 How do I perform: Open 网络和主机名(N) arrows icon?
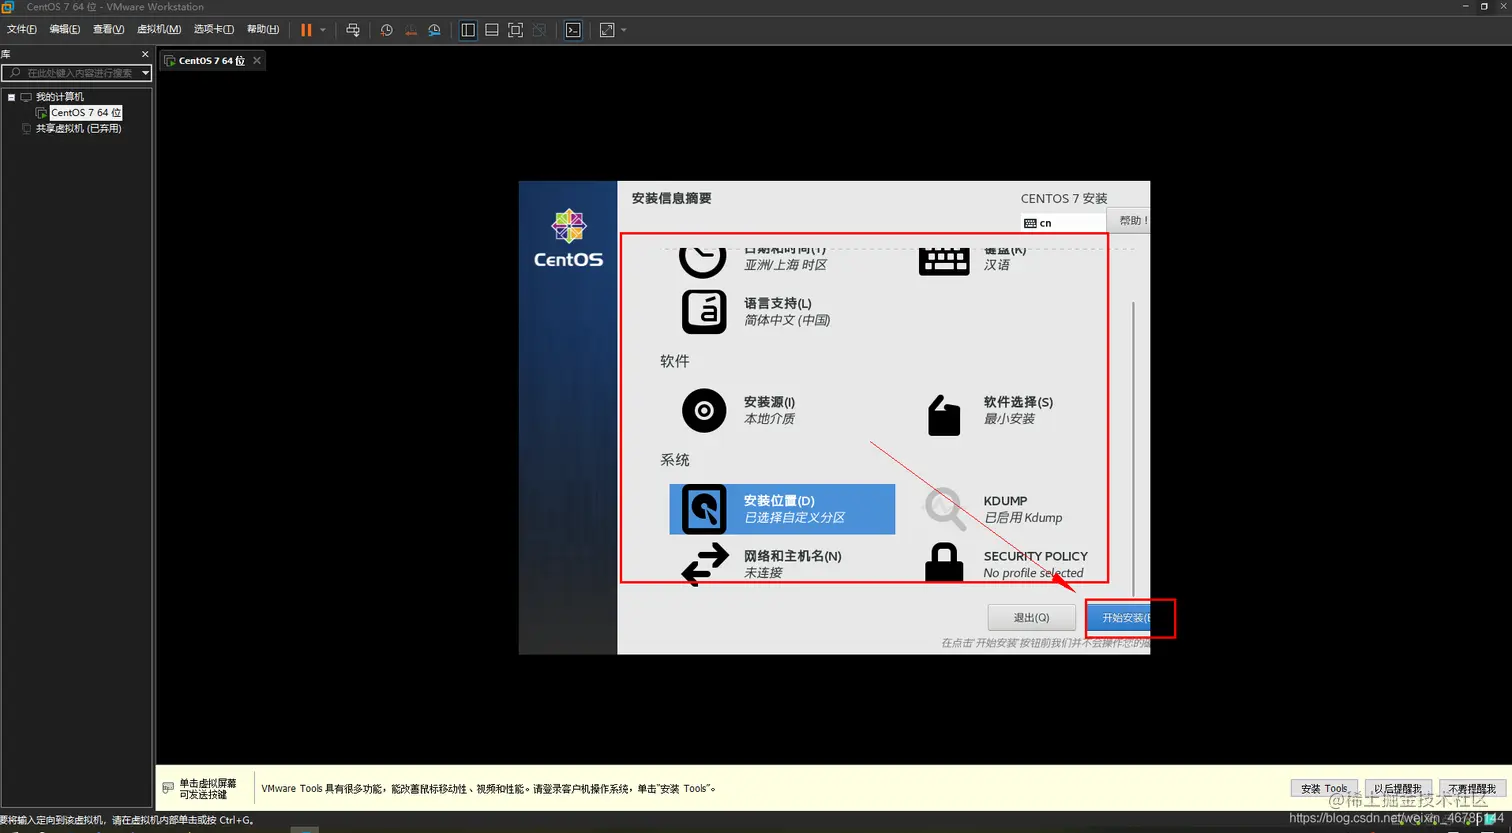[705, 564]
